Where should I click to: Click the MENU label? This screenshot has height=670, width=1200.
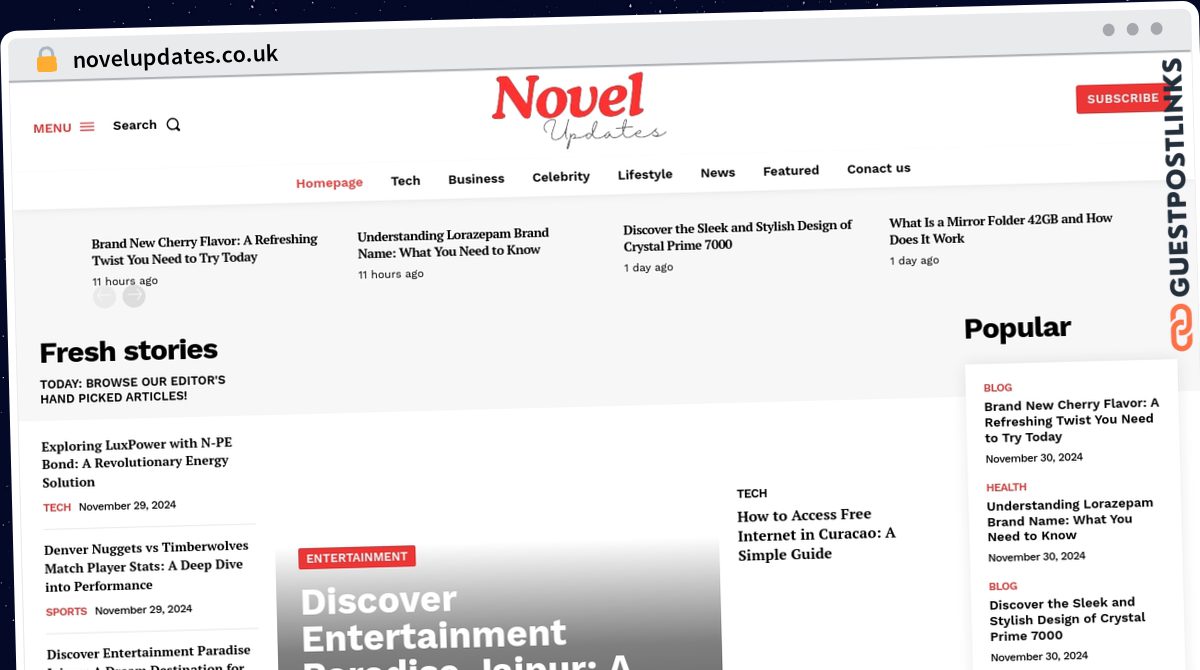[x=52, y=128]
